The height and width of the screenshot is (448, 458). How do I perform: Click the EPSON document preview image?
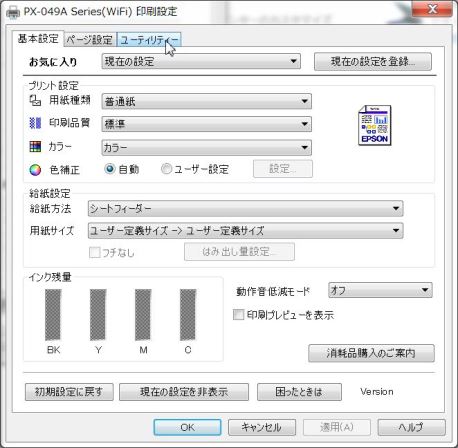(x=375, y=125)
